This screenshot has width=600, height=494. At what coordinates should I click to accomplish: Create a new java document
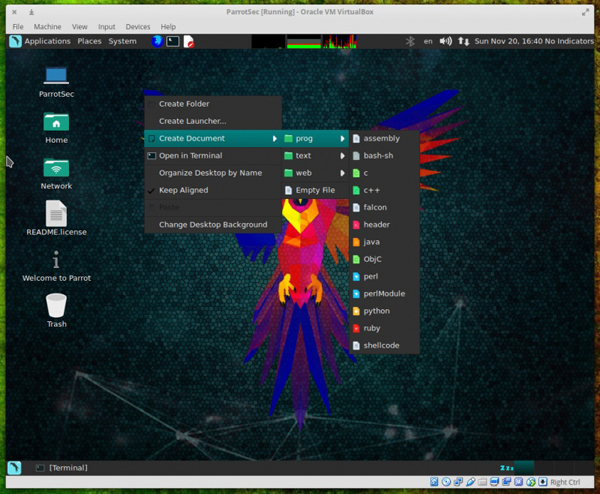pos(385,242)
